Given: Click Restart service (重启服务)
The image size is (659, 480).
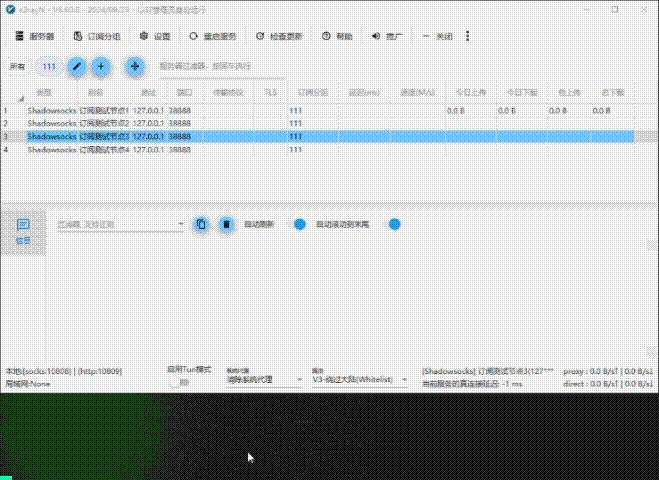Looking at the screenshot, I should [213, 37].
